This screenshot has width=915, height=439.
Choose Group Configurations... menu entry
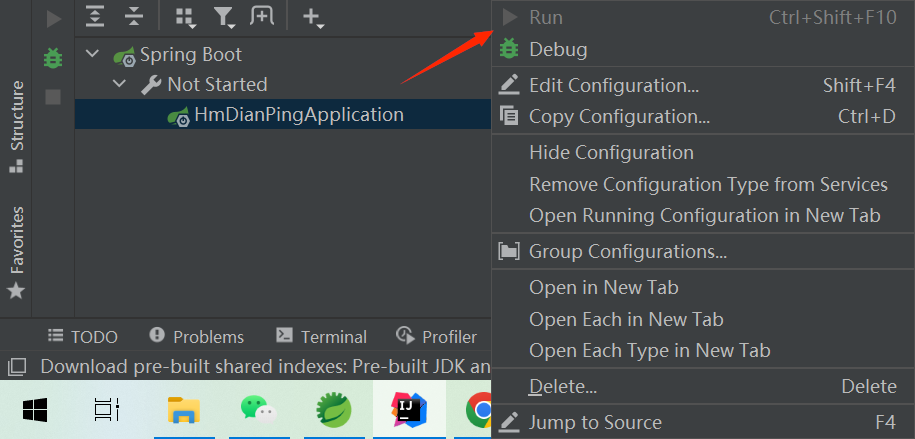click(x=703, y=252)
